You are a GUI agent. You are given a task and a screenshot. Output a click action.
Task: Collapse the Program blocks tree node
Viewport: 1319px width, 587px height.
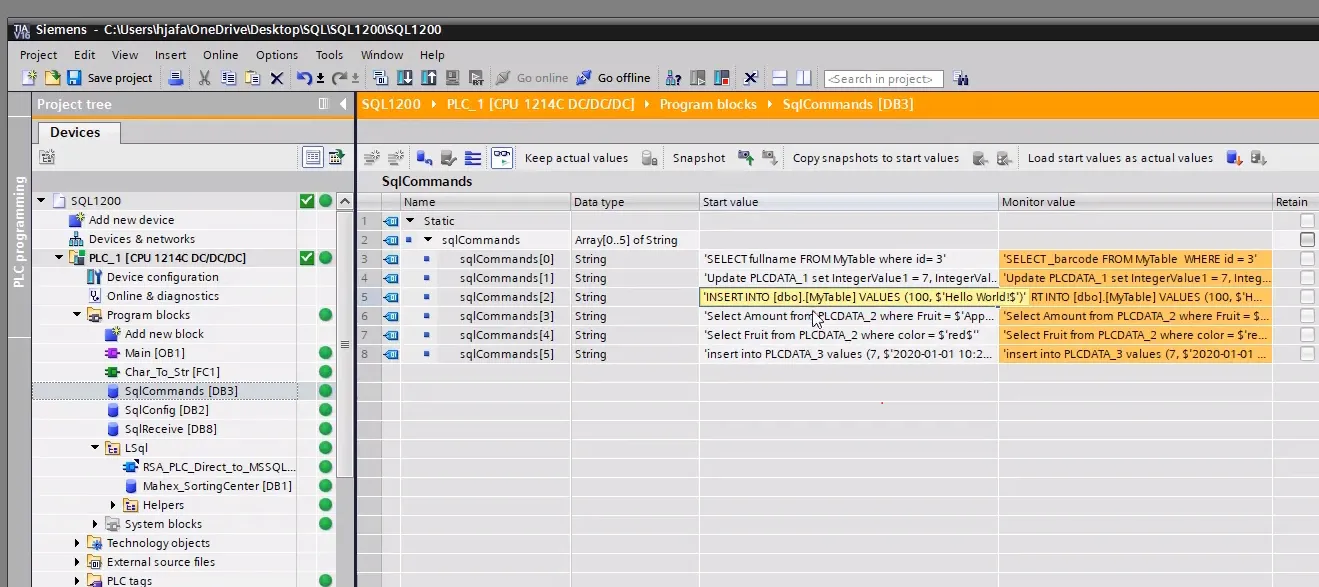(77, 314)
